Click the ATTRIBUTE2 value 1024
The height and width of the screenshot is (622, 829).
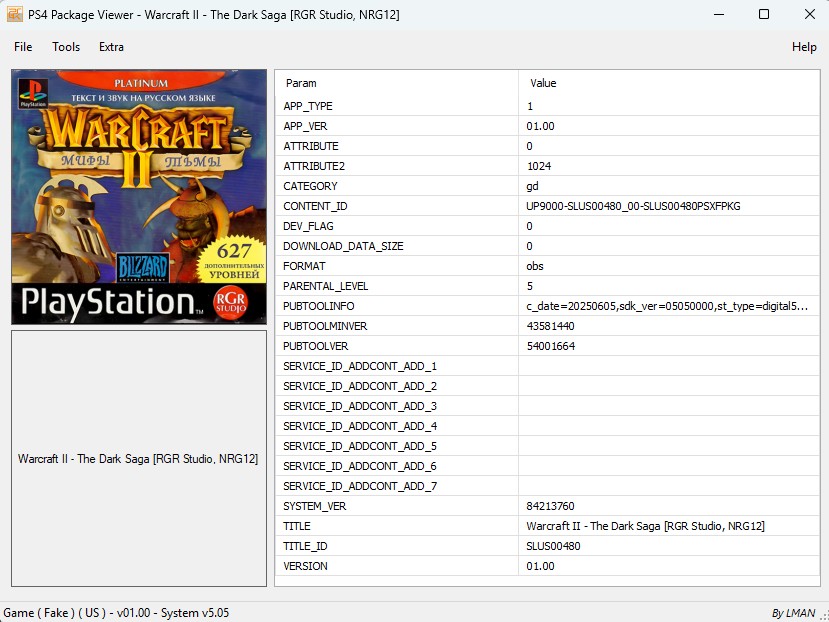click(539, 166)
